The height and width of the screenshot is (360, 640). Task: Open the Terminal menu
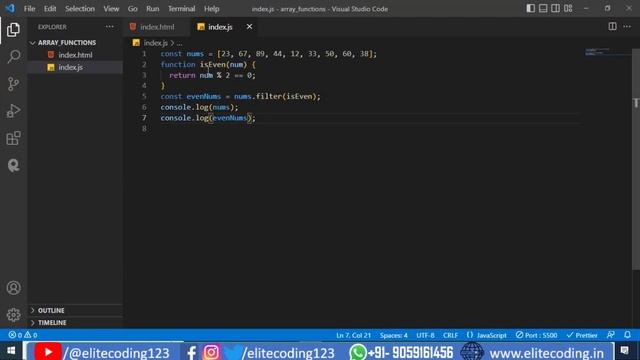coord(182,9)
